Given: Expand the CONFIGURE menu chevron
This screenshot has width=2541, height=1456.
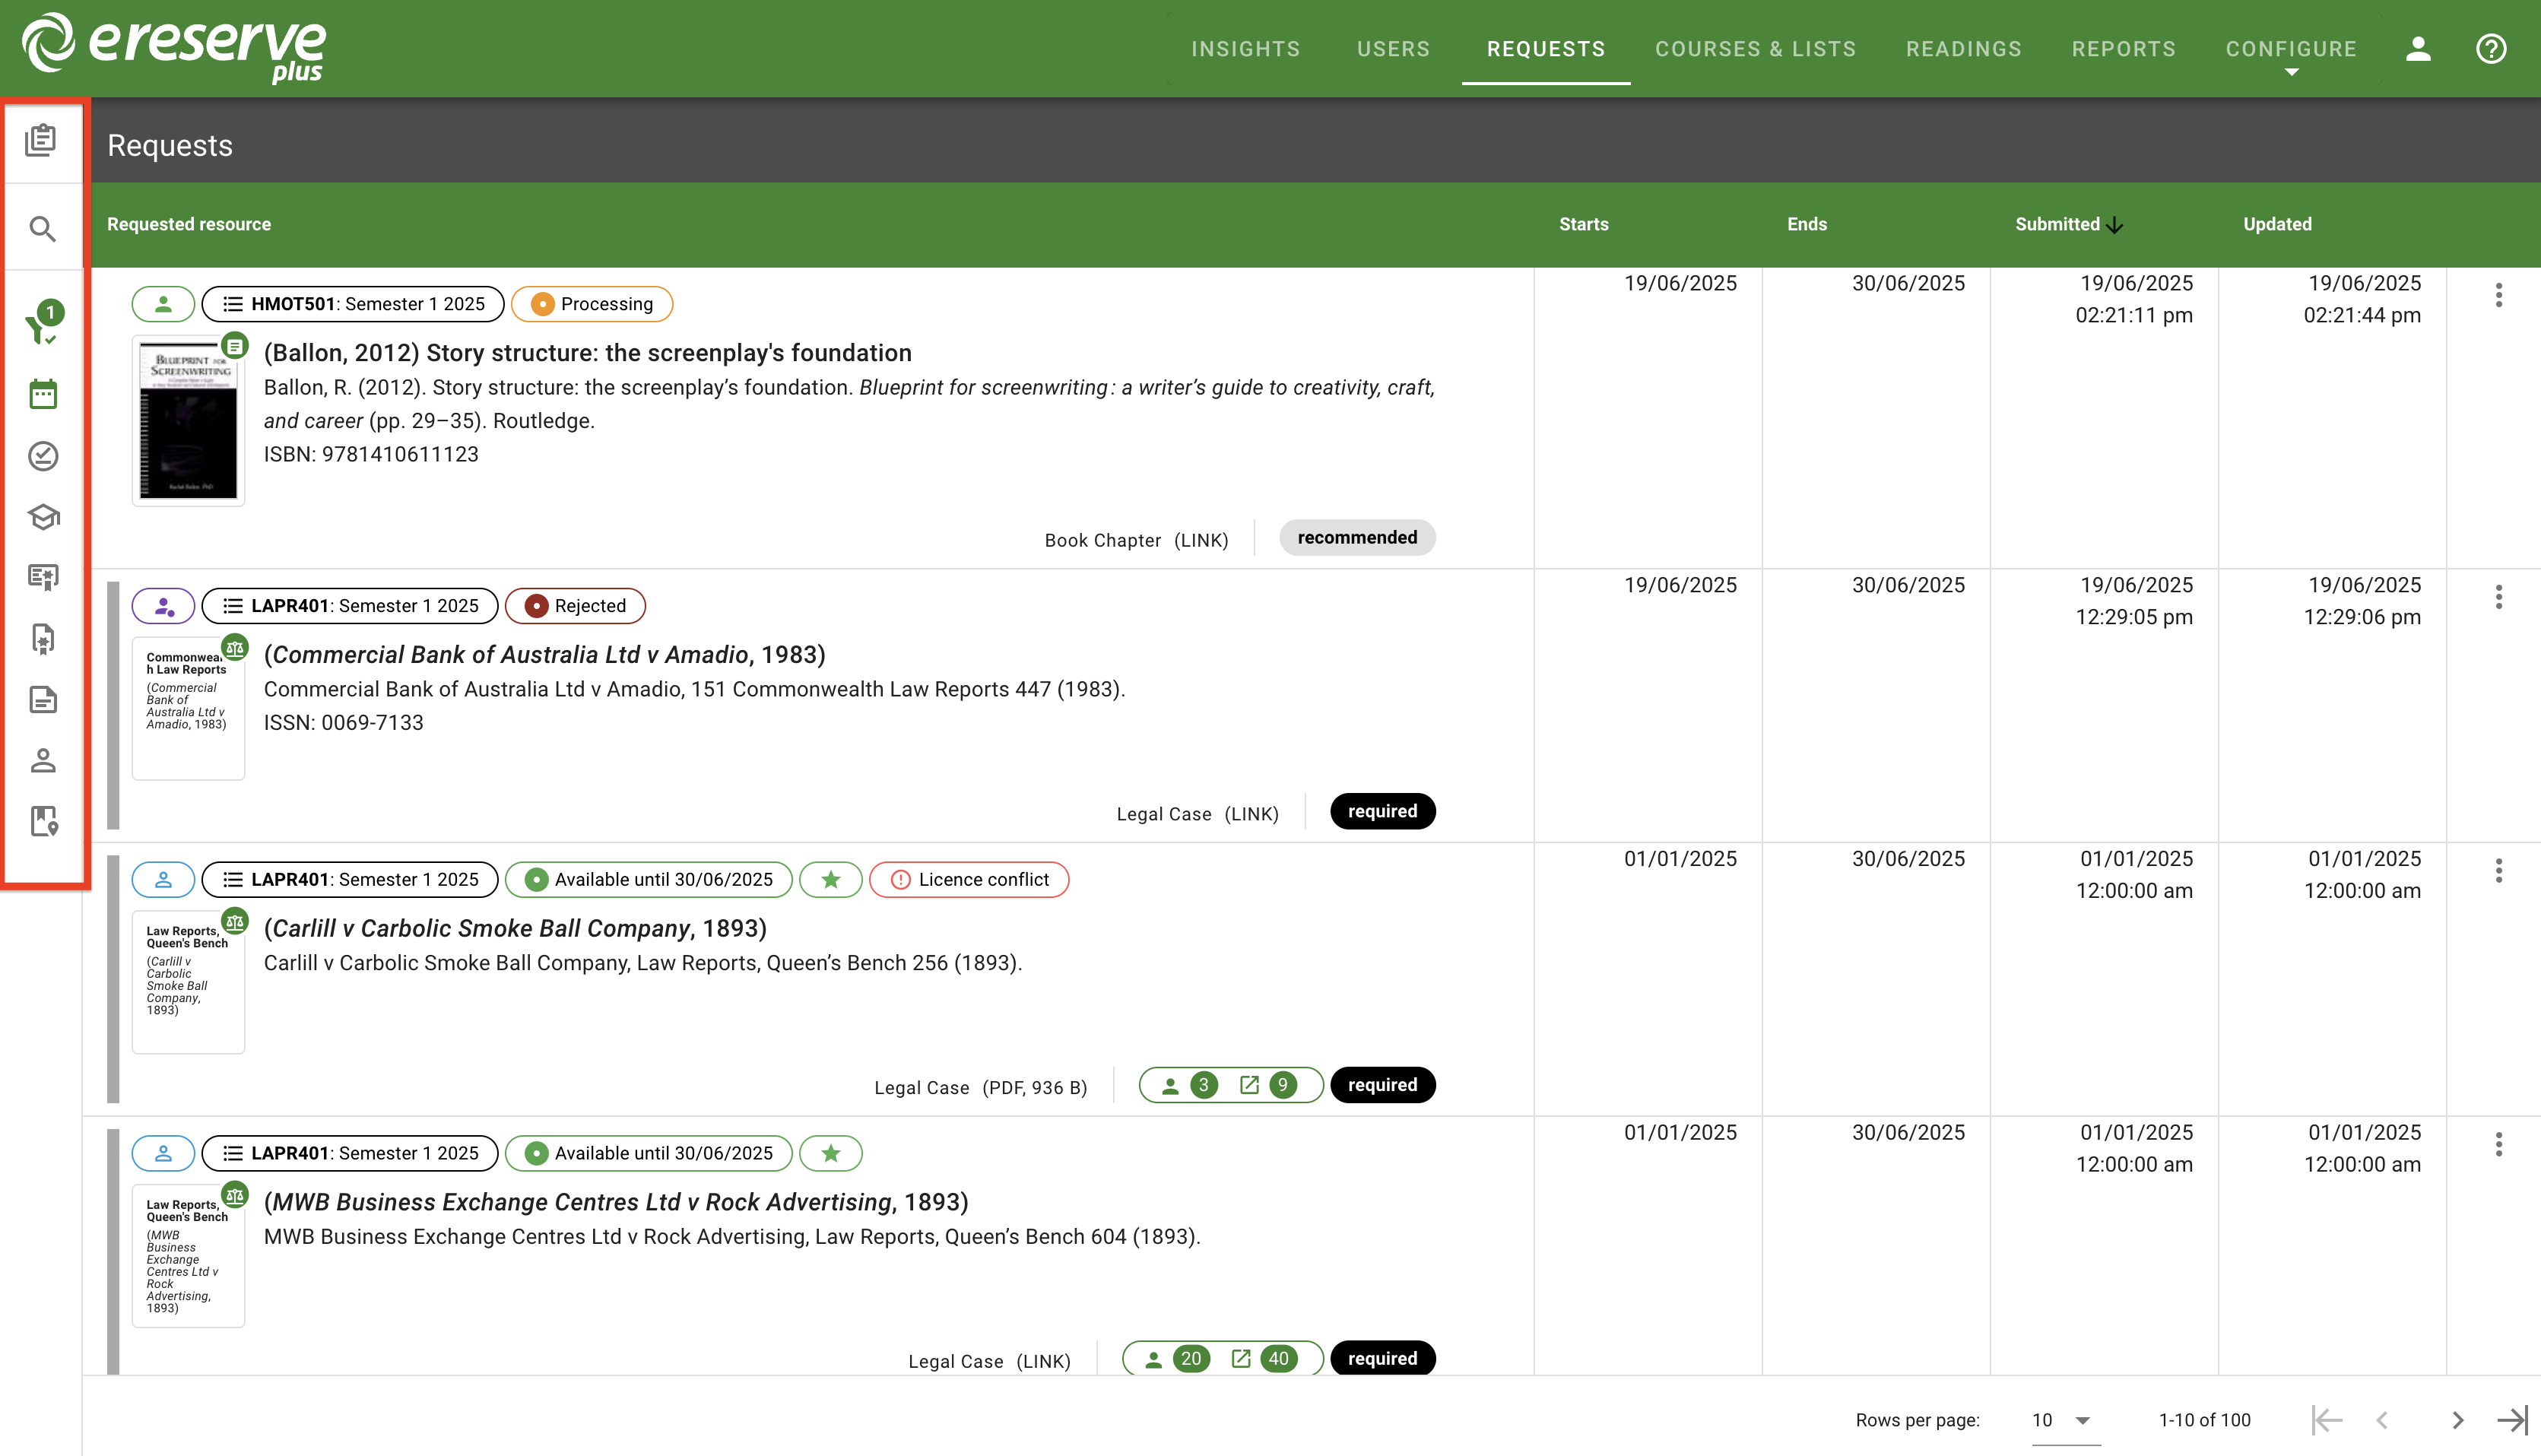Looking at the screenshot, I should pyautogui.click(x=2291, y=72).
